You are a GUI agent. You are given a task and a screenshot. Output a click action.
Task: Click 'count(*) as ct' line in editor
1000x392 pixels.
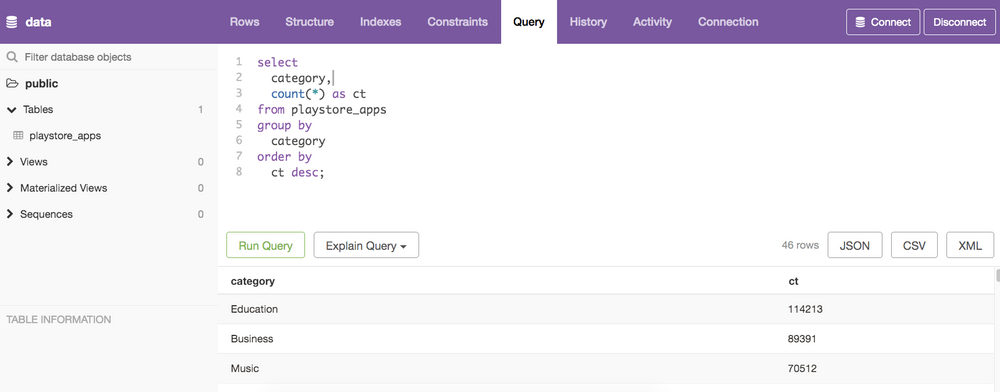319,94
